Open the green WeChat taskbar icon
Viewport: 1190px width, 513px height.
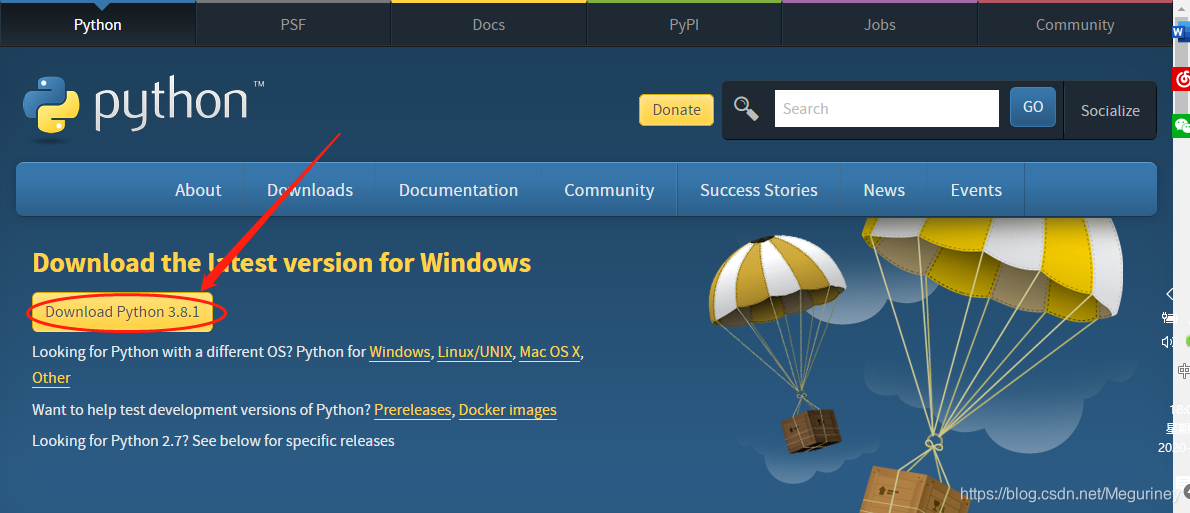pos(1182,125)
